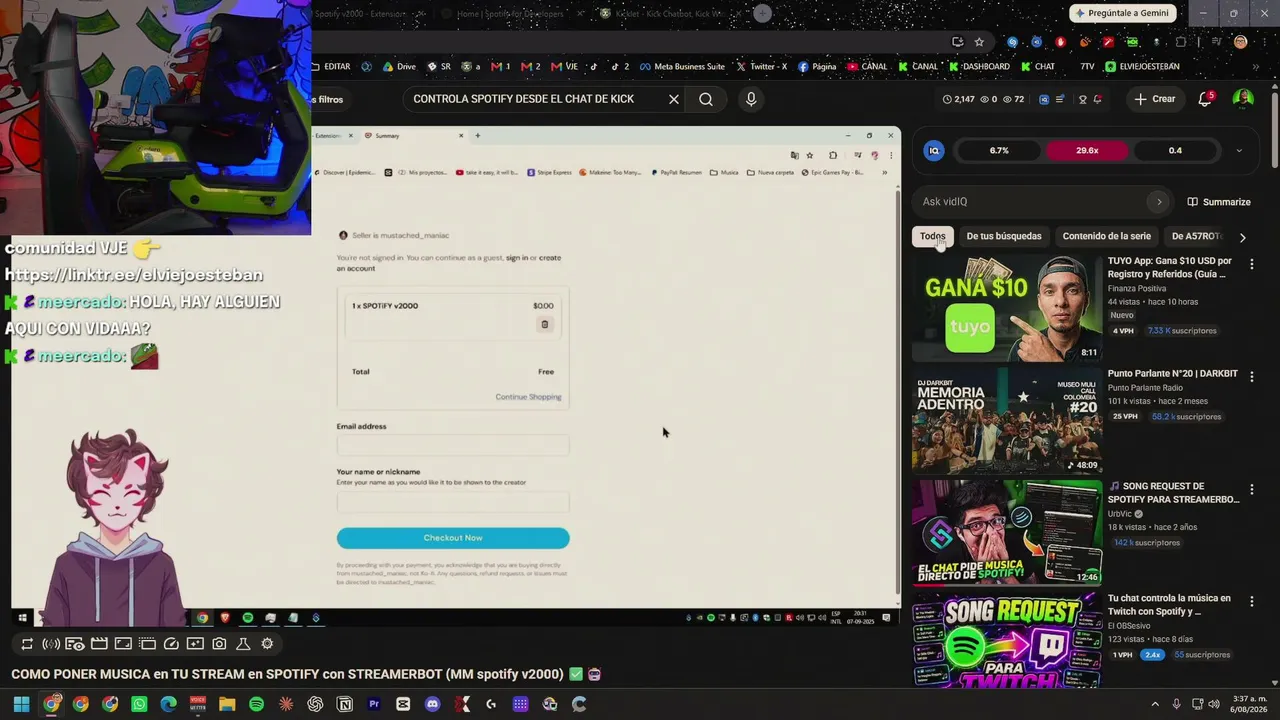The image size is (1280, 720).
Task: Click the vidIQ logo in the stats panel
Action: click(x=934, y=151)
